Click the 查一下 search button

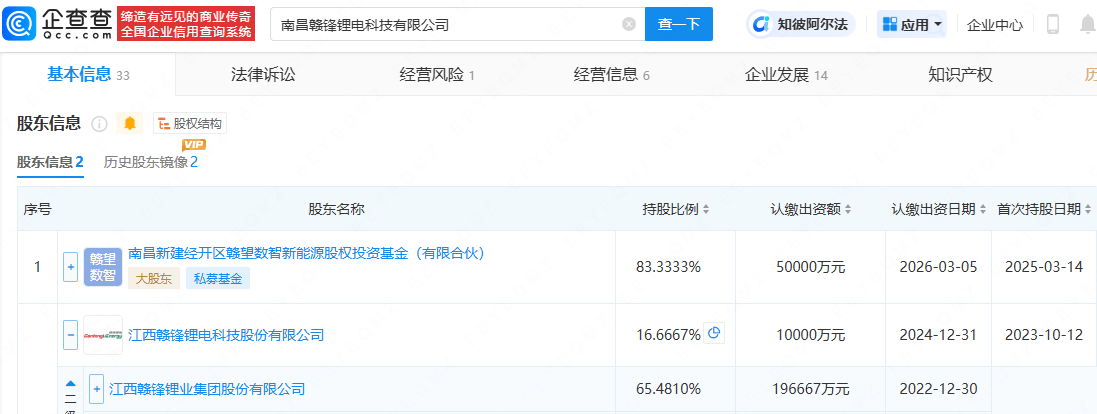tap(679, 24)
